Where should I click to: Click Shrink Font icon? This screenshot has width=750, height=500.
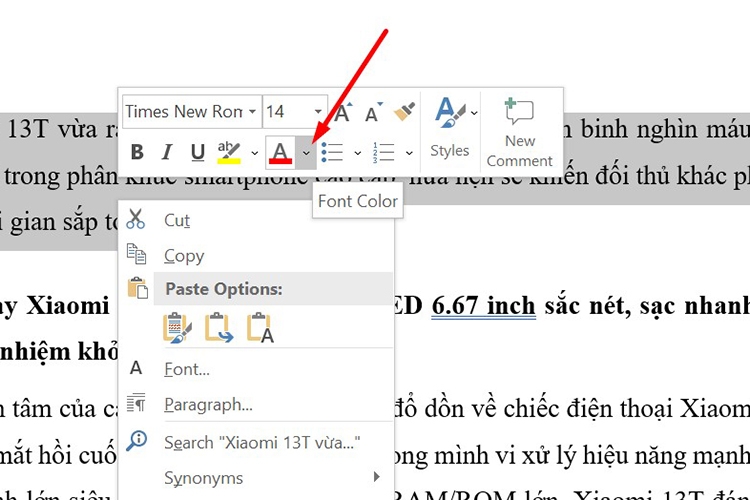coord(374,112)
